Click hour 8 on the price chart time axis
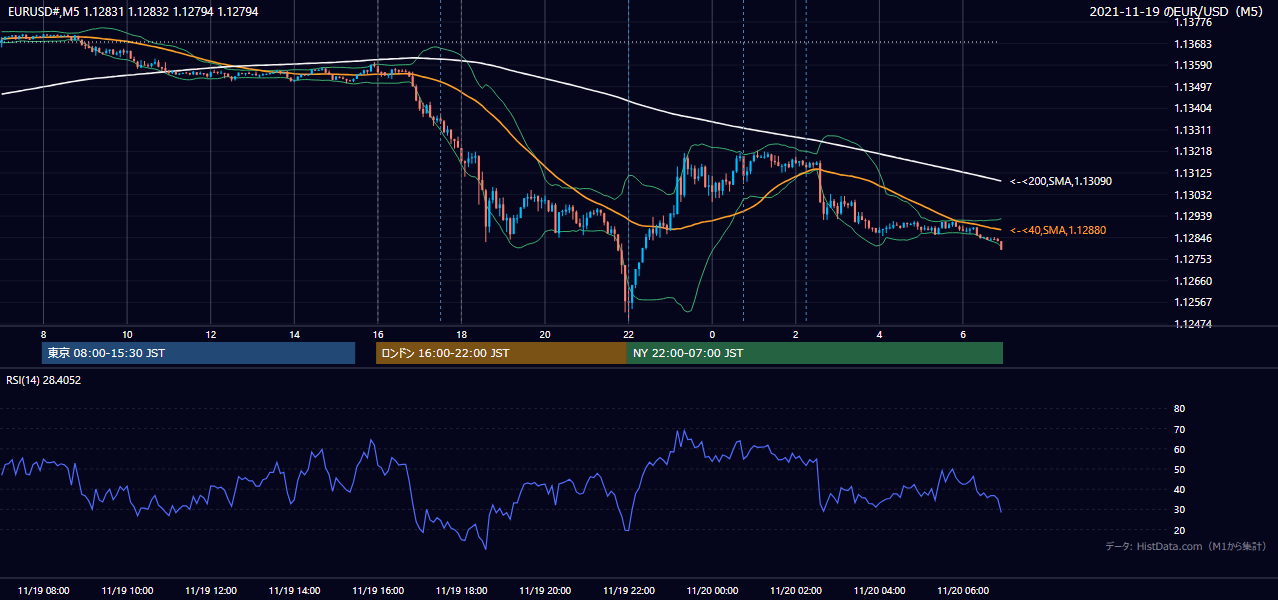This screenshot has width=1278, height=600. click(44, 334)
